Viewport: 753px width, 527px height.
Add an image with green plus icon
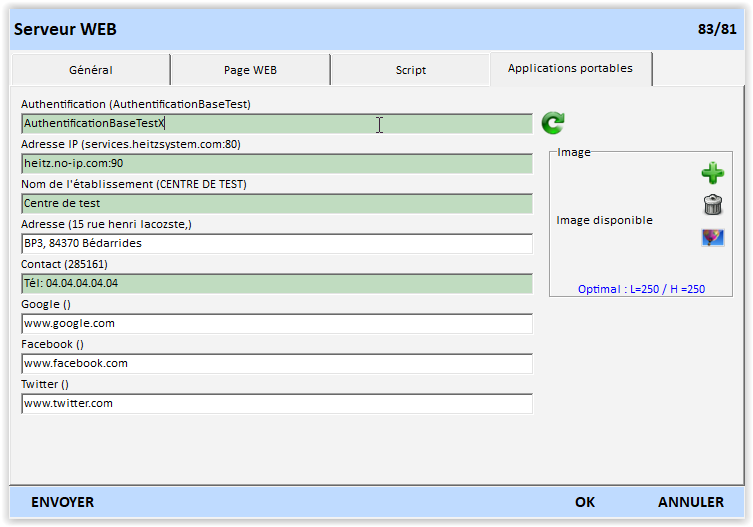pos(713,173)
